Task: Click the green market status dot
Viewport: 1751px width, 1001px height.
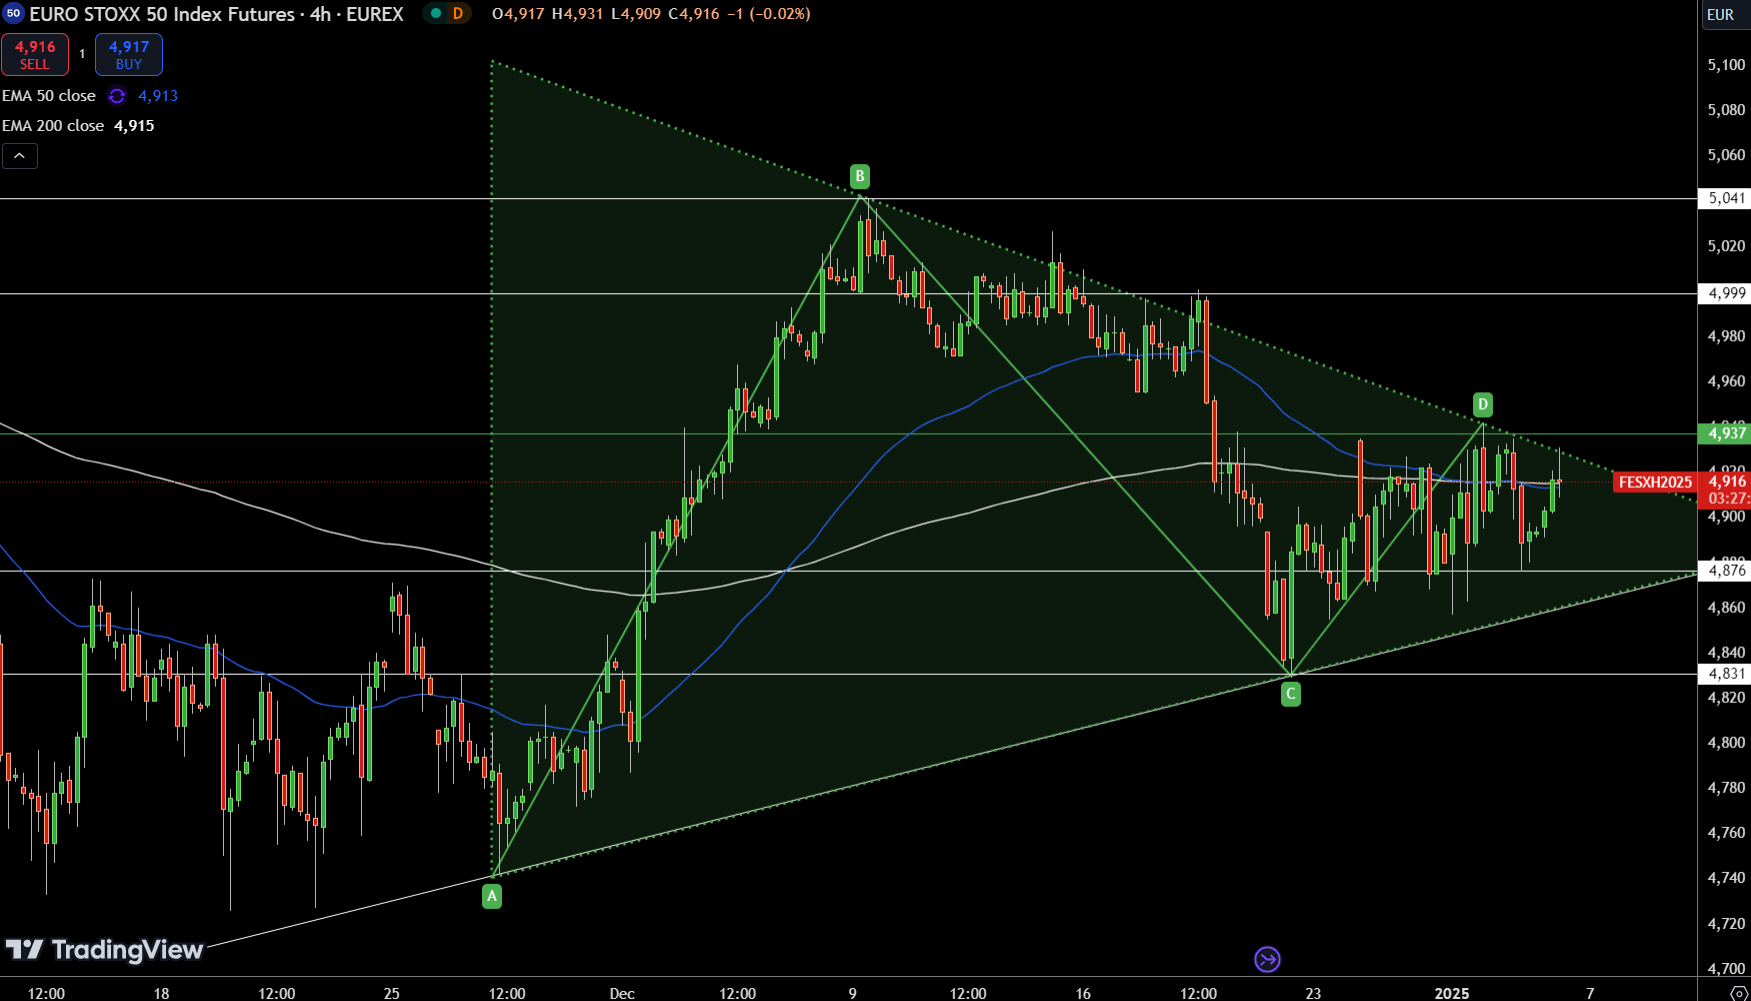Action: pos(436,14)
